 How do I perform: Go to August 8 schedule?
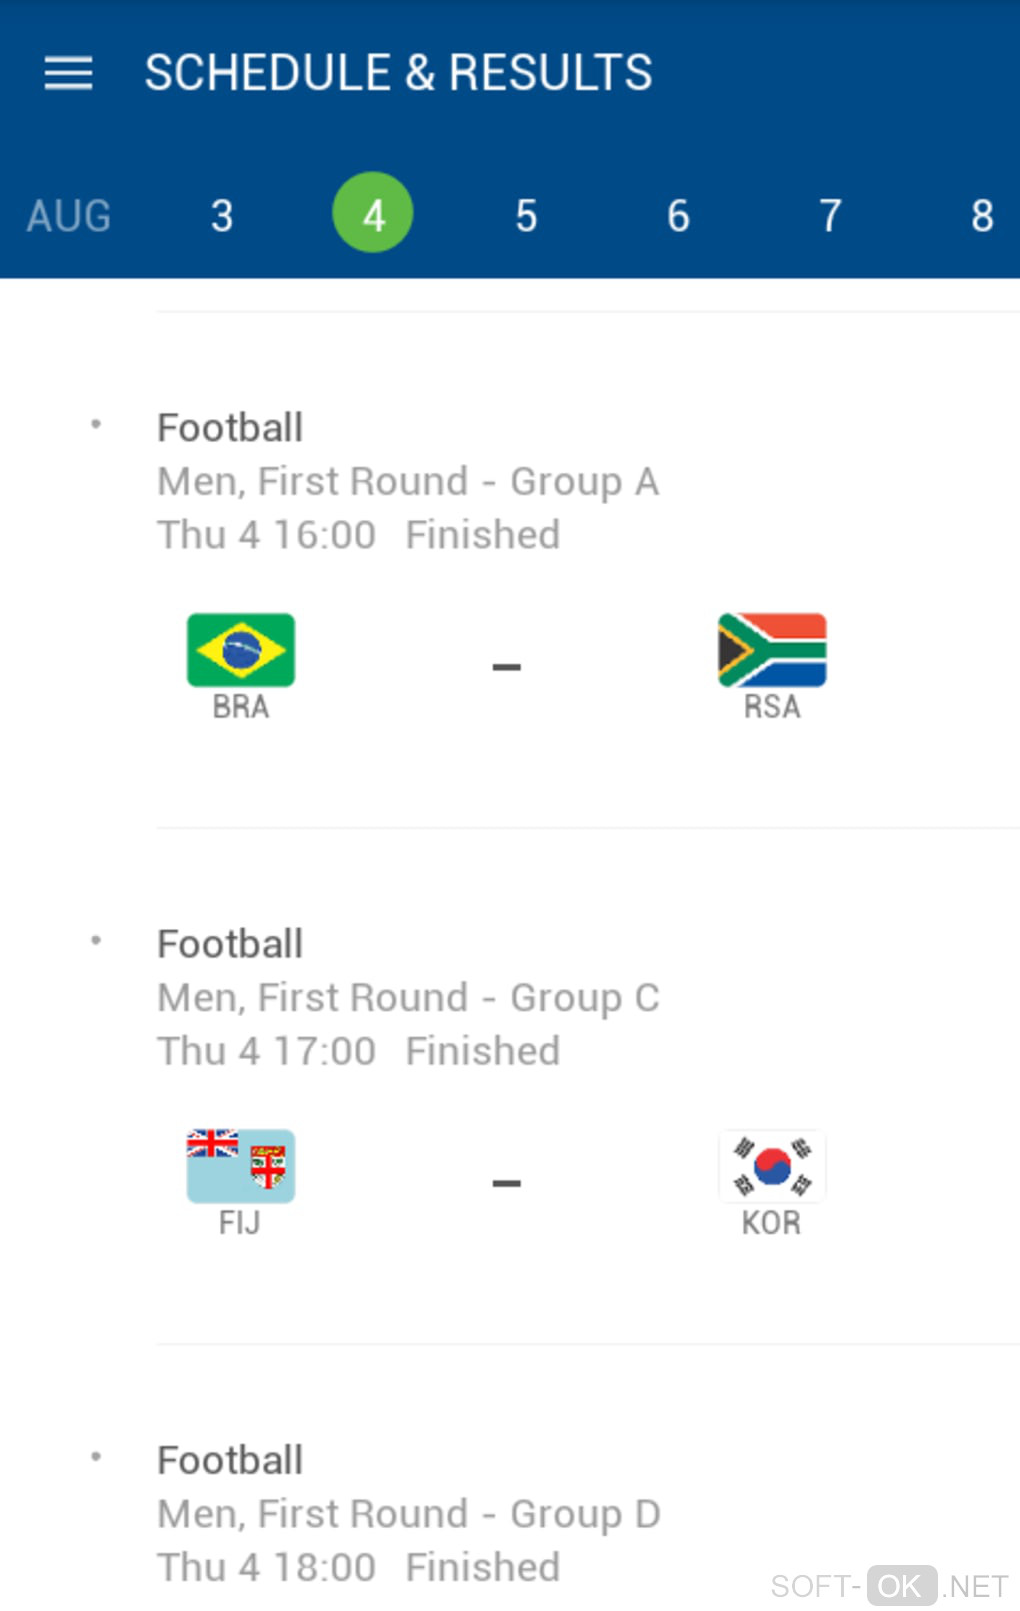[982, 215]
